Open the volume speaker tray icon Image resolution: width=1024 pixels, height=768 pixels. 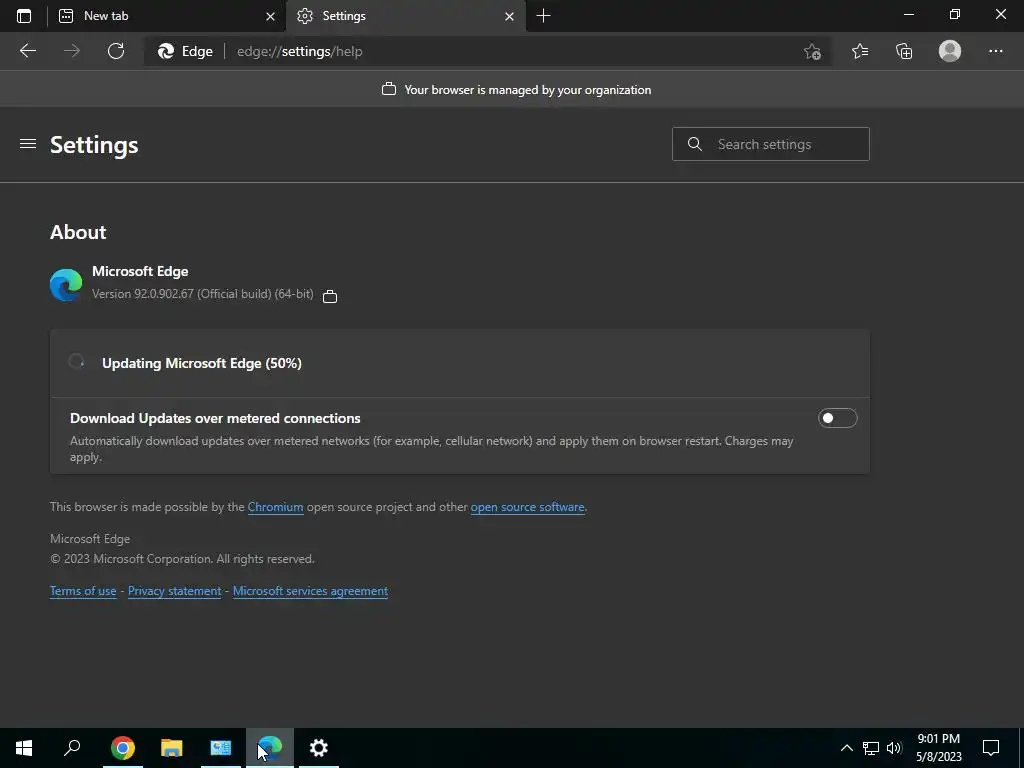(x=894, y=748)
